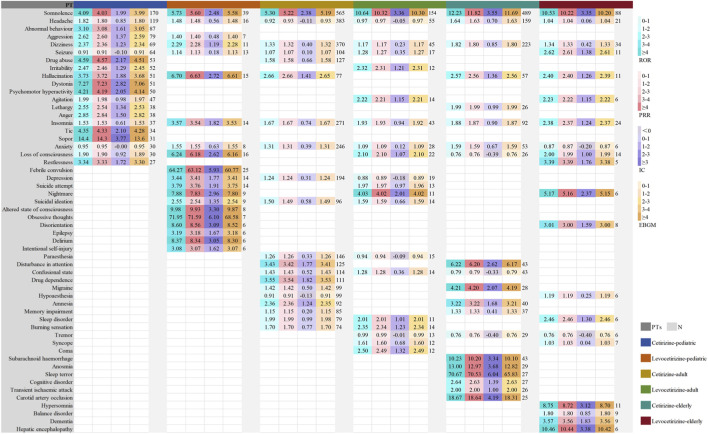This screenshot has height=434, width=708.
Task: Click the 64.27 cell in Febrile convulsion row
Action: point(176,170)
